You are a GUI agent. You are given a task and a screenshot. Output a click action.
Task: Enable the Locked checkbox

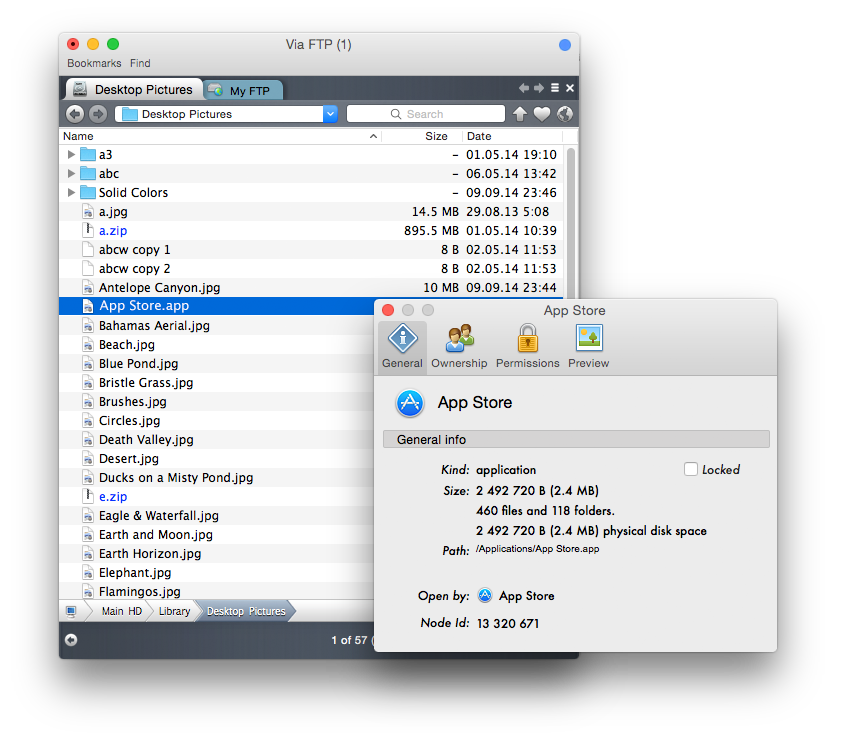(690, 468)
